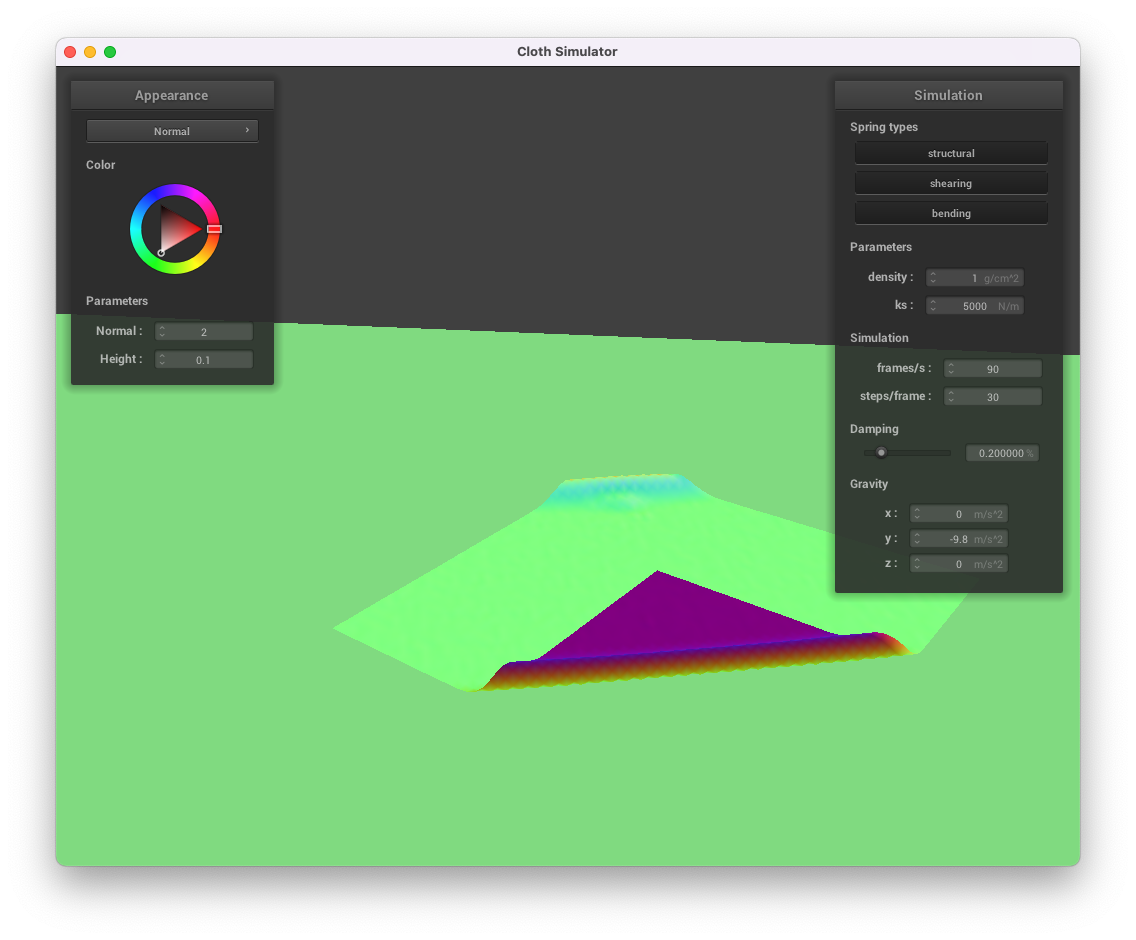This screenshot has width=1136, height=940.
Task: Click the Normal field stepper arrows
Action: click(162, 332)
